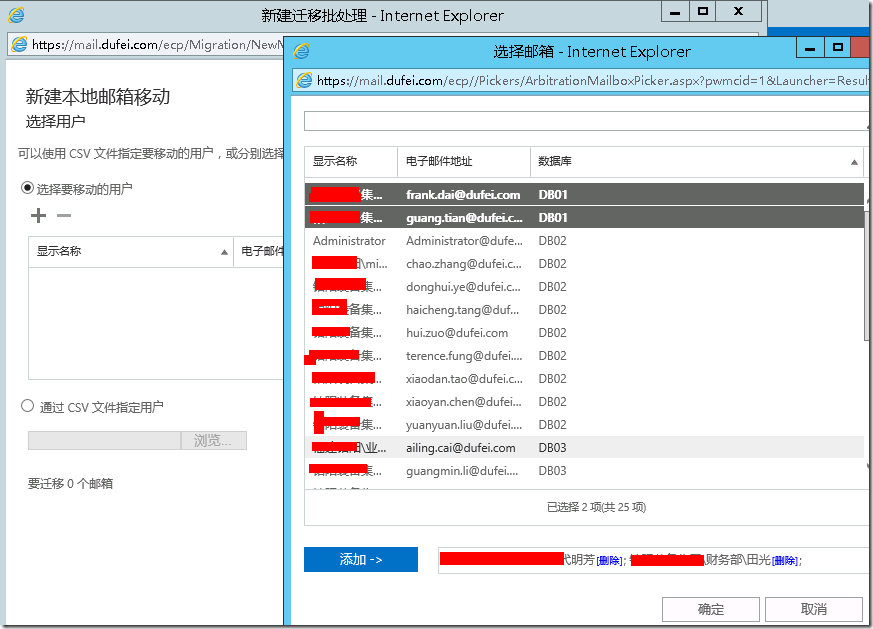This screenshot has height=629, width=873.
Task: Click the 要迁移 0 个邮箱 text
Action: tap(71, 484)
